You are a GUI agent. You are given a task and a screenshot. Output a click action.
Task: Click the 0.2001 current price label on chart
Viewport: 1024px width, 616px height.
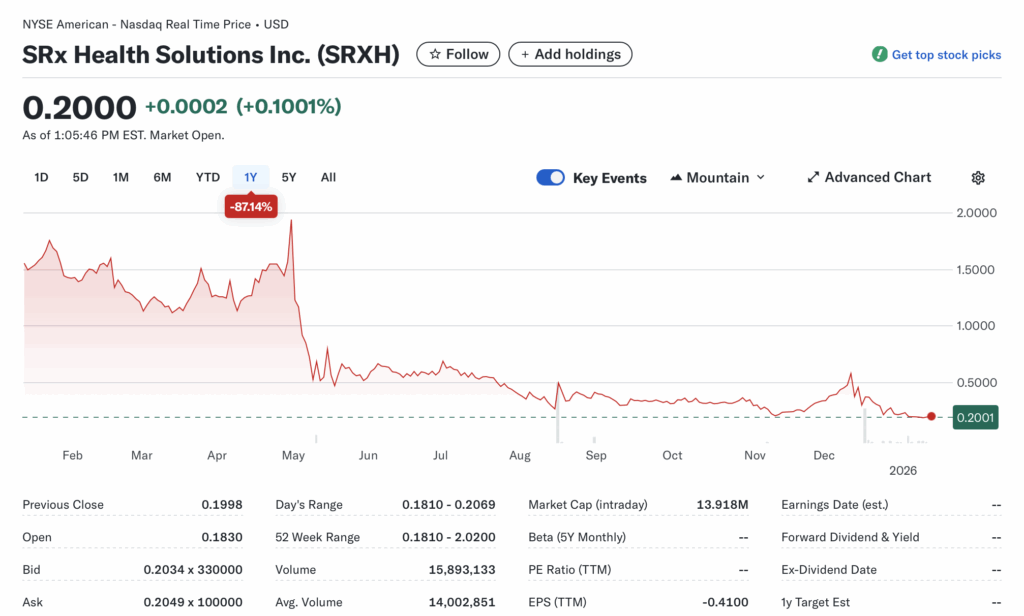click(x=974, y=417)
